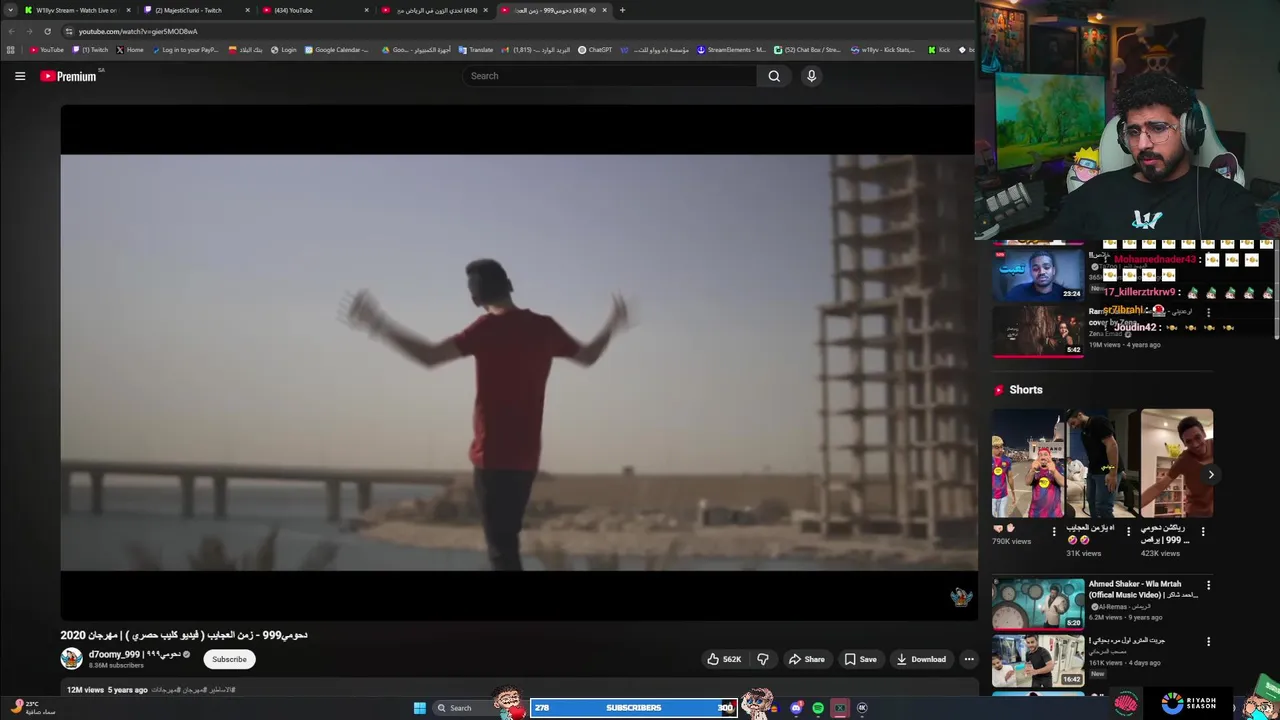Open the Windows Start menu
1280x720 pixels.
coord(420,708)
